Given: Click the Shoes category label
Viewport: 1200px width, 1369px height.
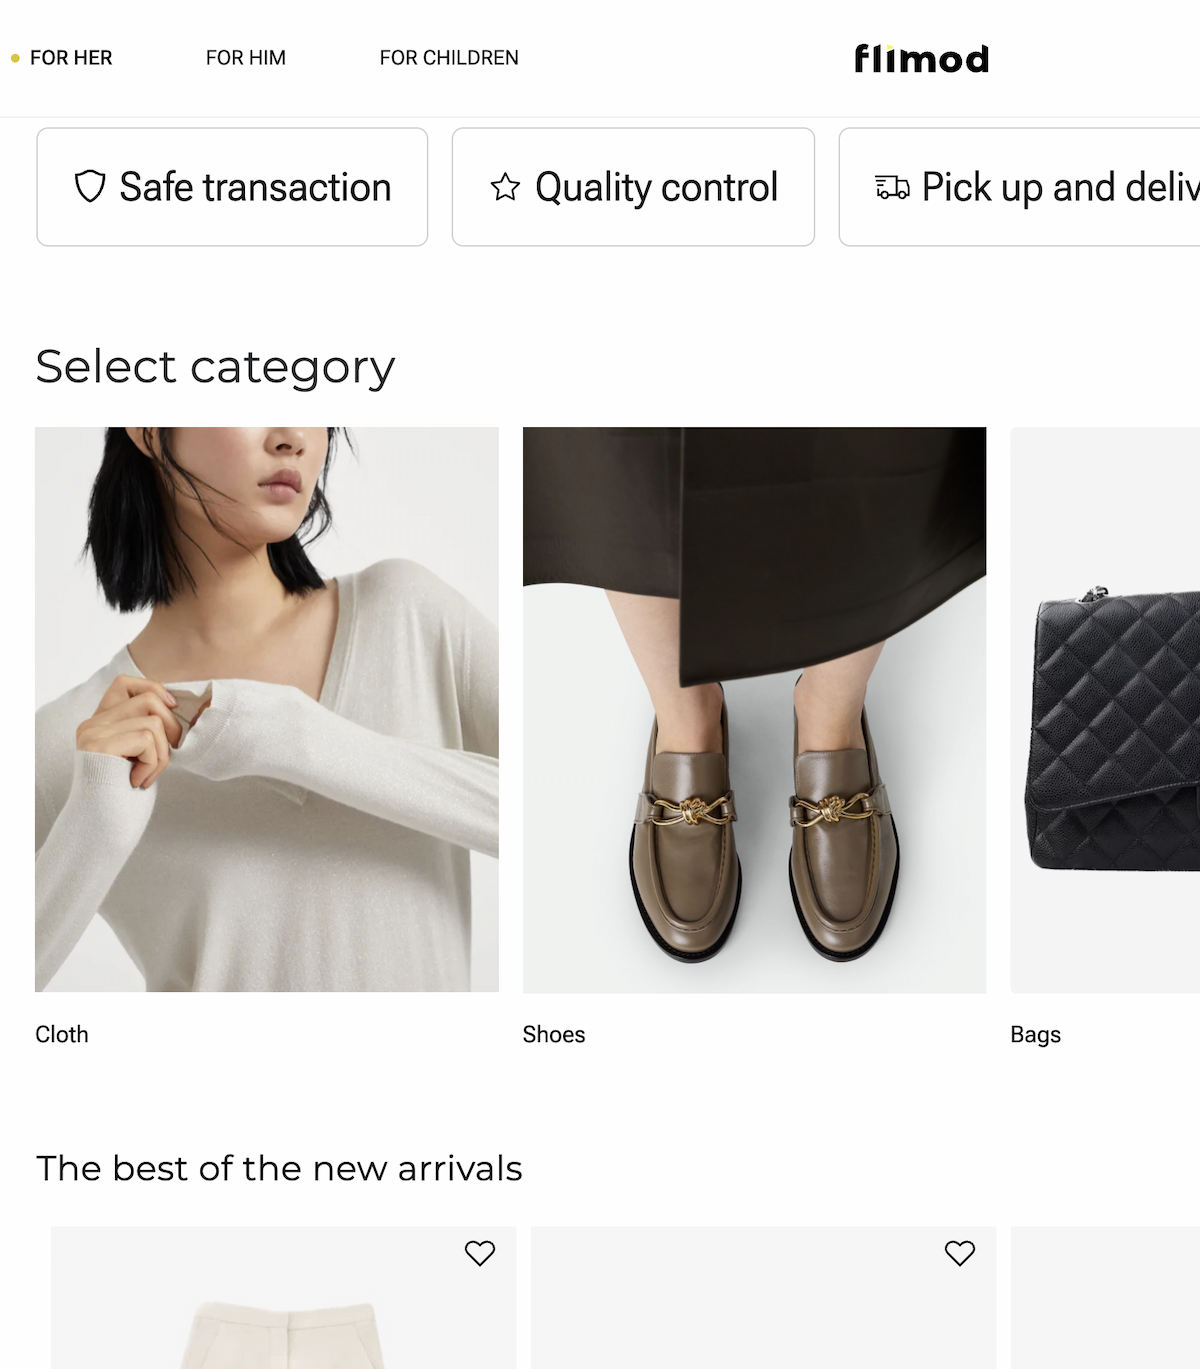Looking at the screenshot, I should [554, 1034].
